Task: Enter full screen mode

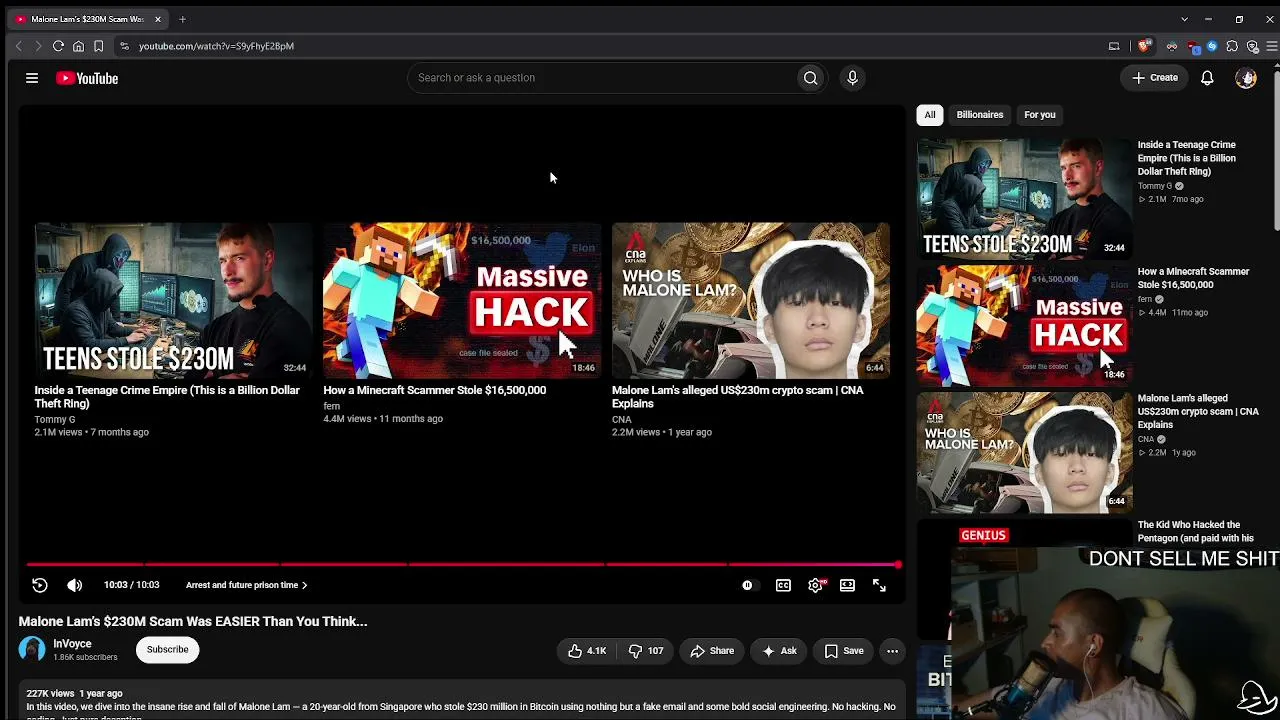Action: click(x=879, y=585)
